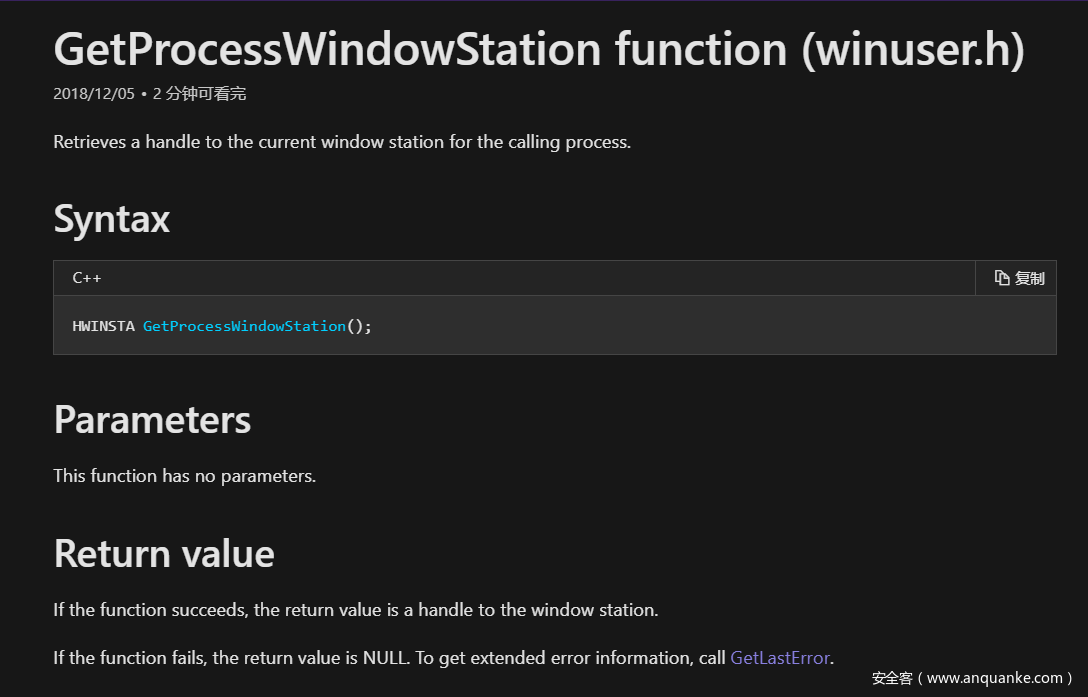Click the 'Retrieves a handle' description sentence

pyautogui.click(x=342, y=142)
